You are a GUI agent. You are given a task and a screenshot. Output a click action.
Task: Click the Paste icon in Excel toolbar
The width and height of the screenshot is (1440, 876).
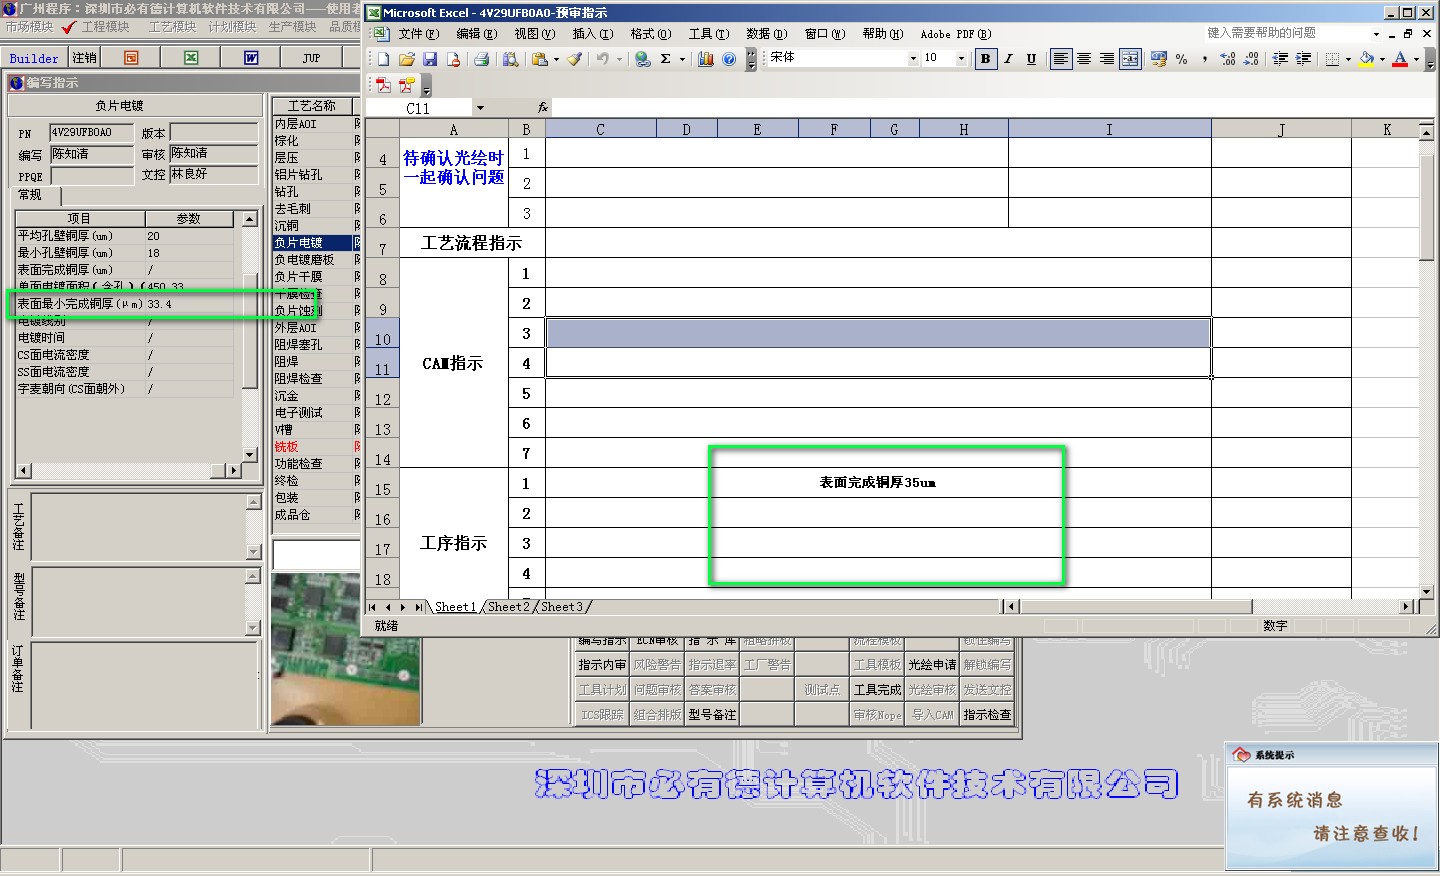click(x=540, y=59)
